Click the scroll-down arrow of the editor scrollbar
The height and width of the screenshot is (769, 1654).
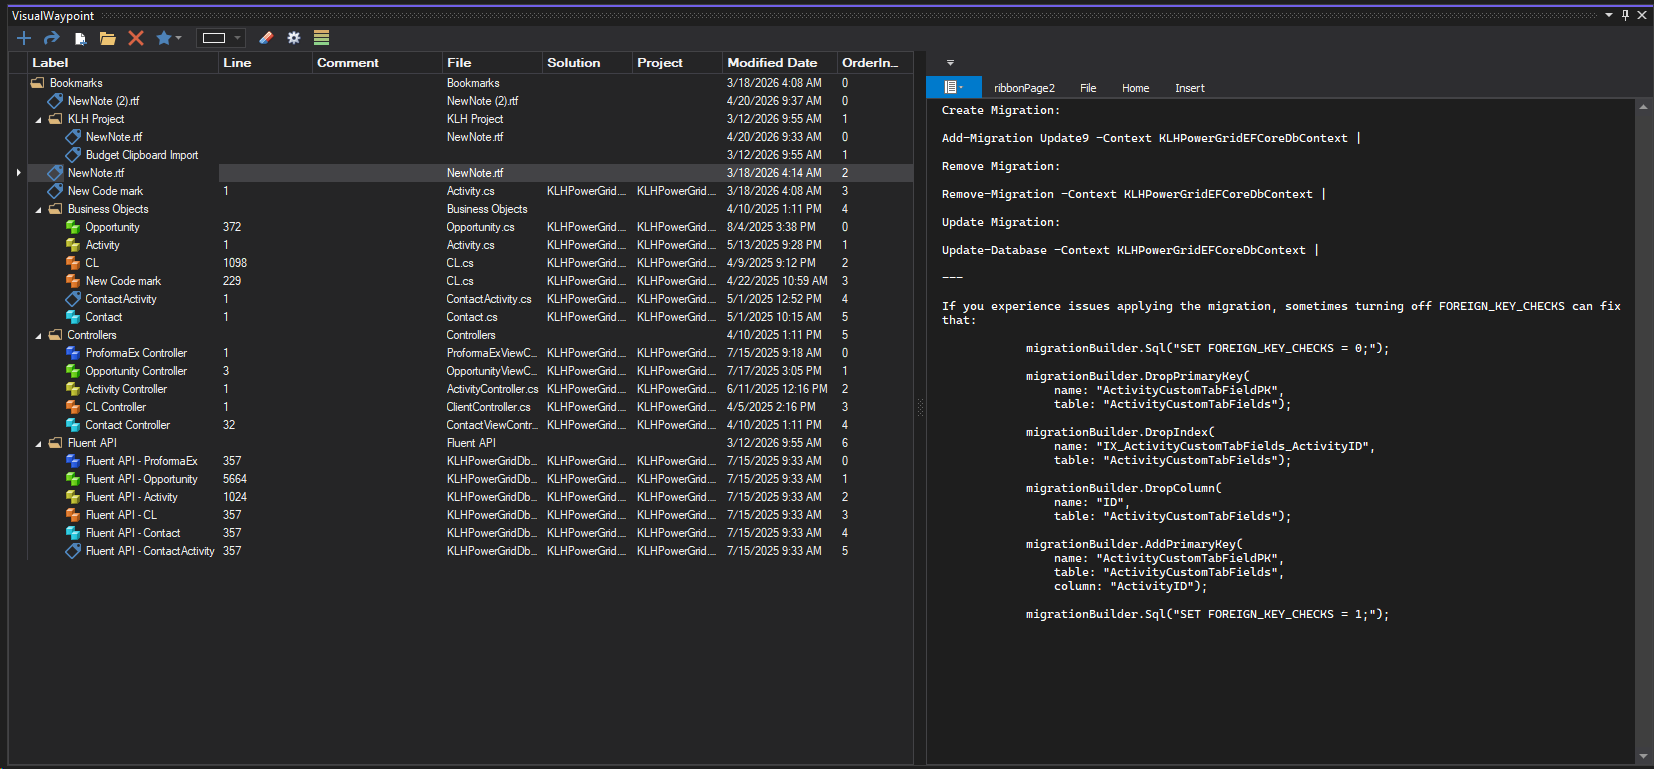(x=1643, y=757)
